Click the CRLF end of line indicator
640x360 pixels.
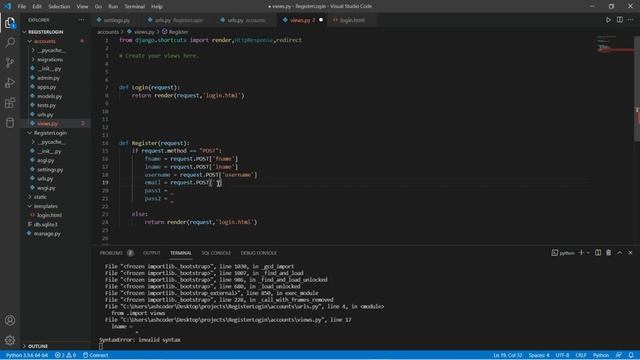coord(580,356)
